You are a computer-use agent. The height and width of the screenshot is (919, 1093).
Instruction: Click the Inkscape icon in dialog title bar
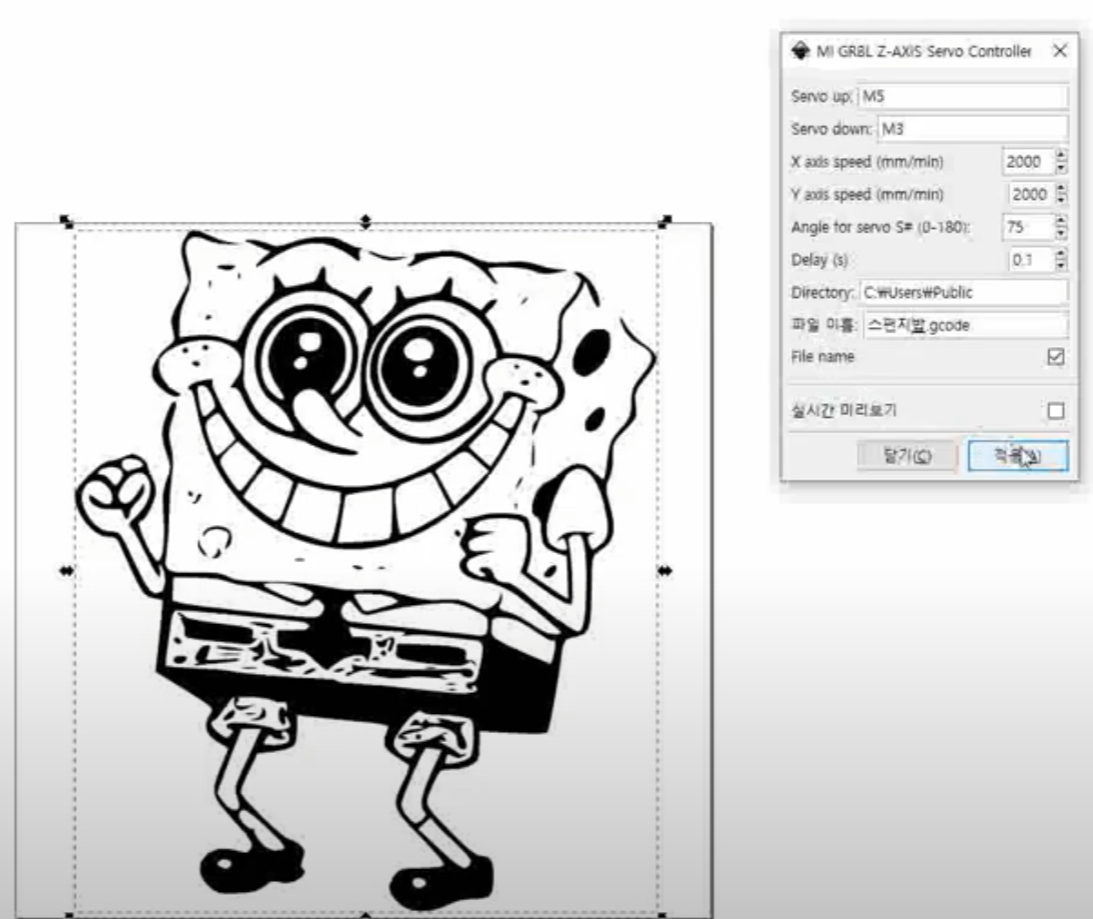coord(800,51)
